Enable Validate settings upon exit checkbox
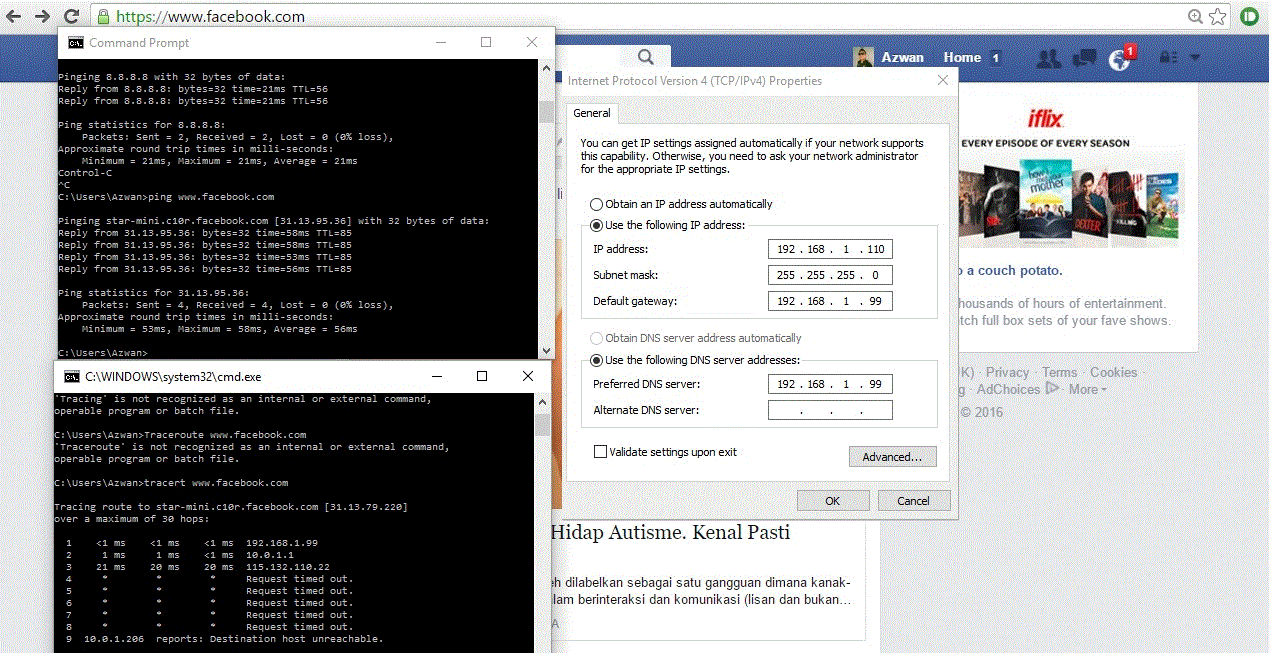This screenshot has width=1269, height=653. coord(600,452)
